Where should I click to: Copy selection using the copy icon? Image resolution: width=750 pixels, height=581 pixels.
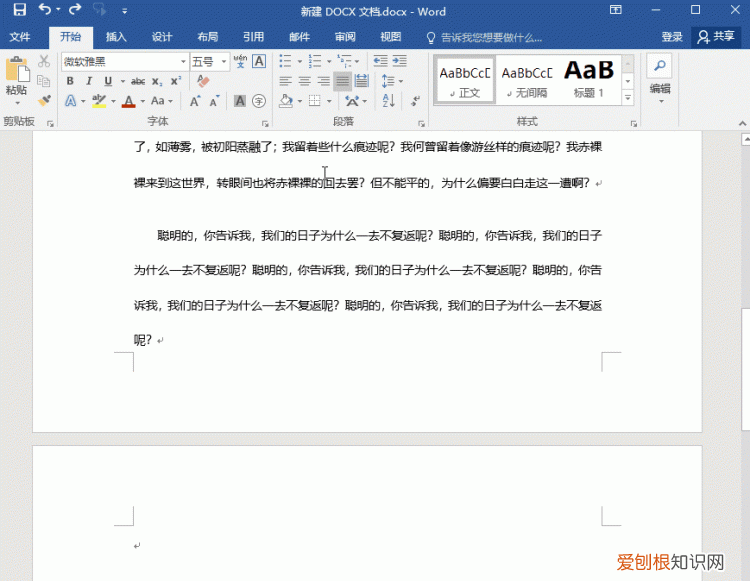(44, 81)
